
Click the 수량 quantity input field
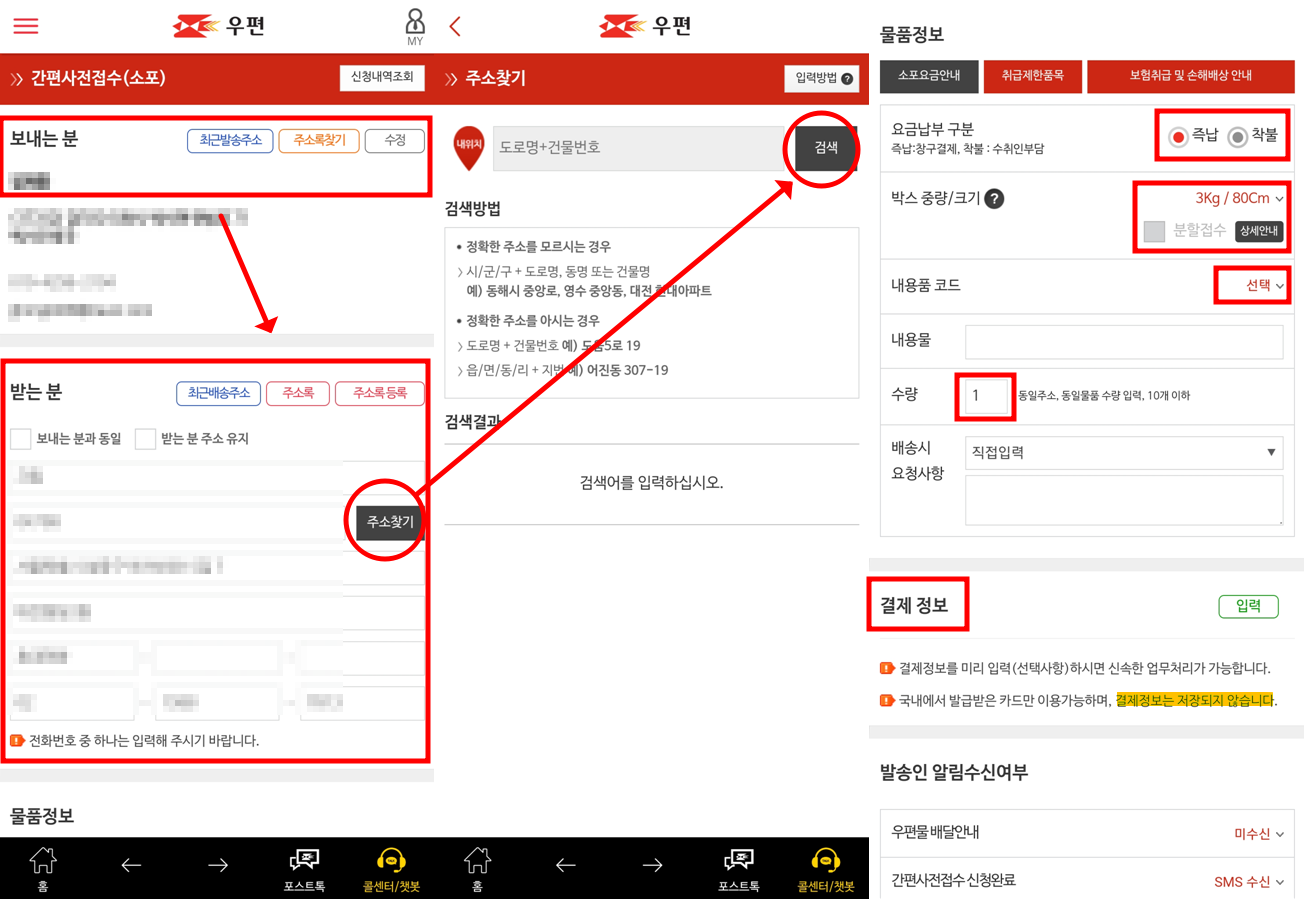(x=985, y=397)
